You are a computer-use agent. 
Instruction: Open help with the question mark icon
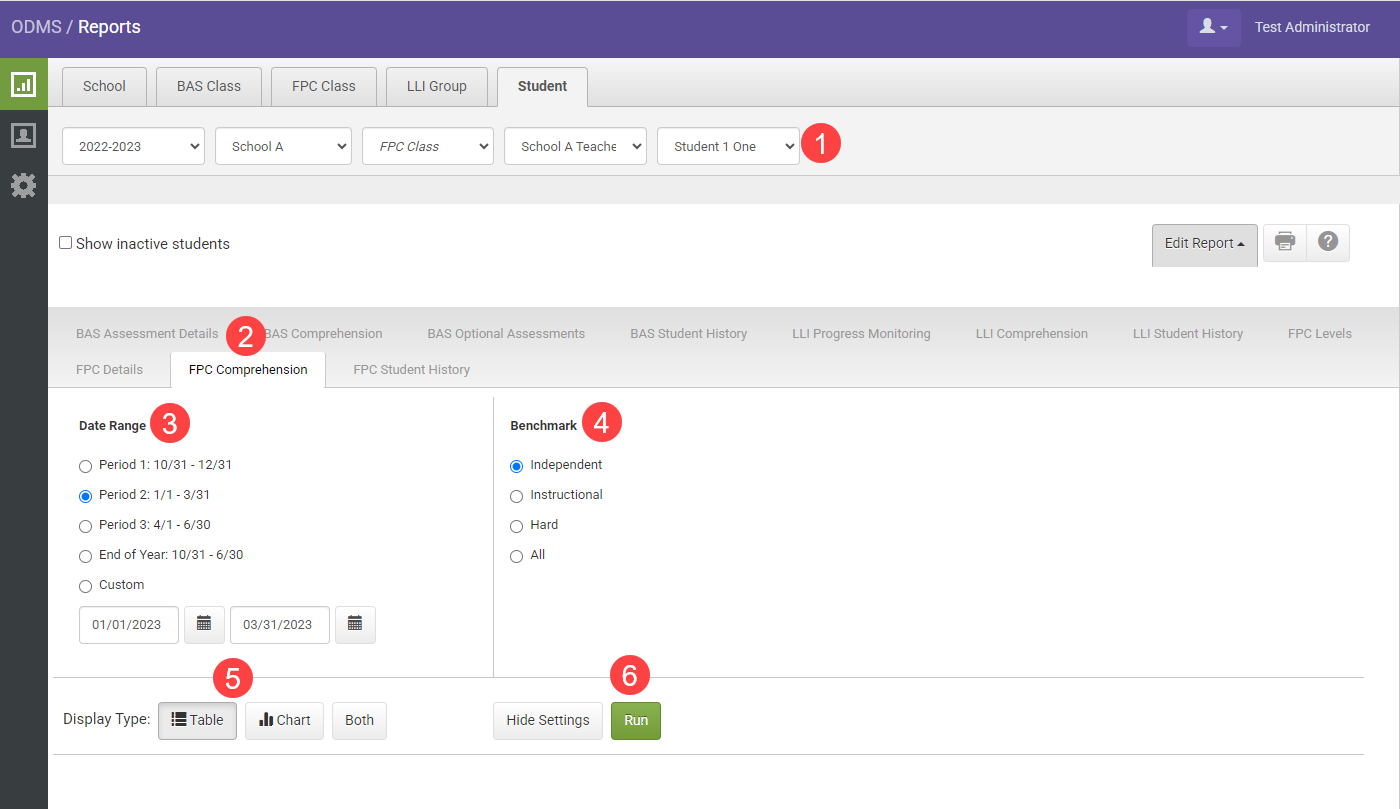[x=1328, y=243]
